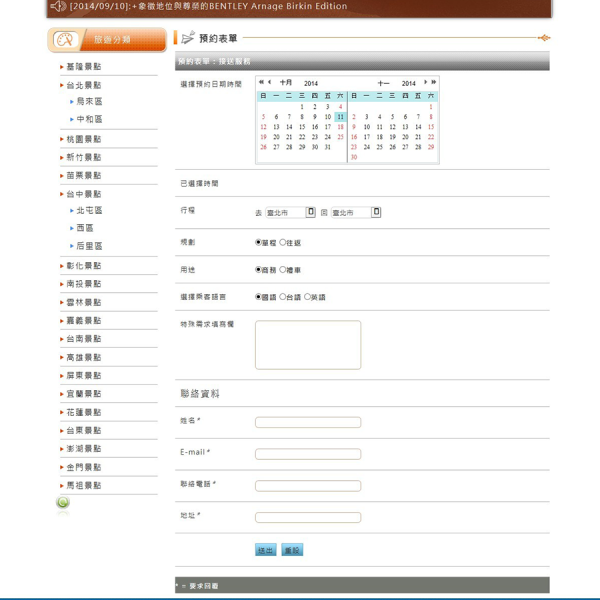
Task: Open 澎湖景點 in the sidebar
Action: tap(84, 448)
